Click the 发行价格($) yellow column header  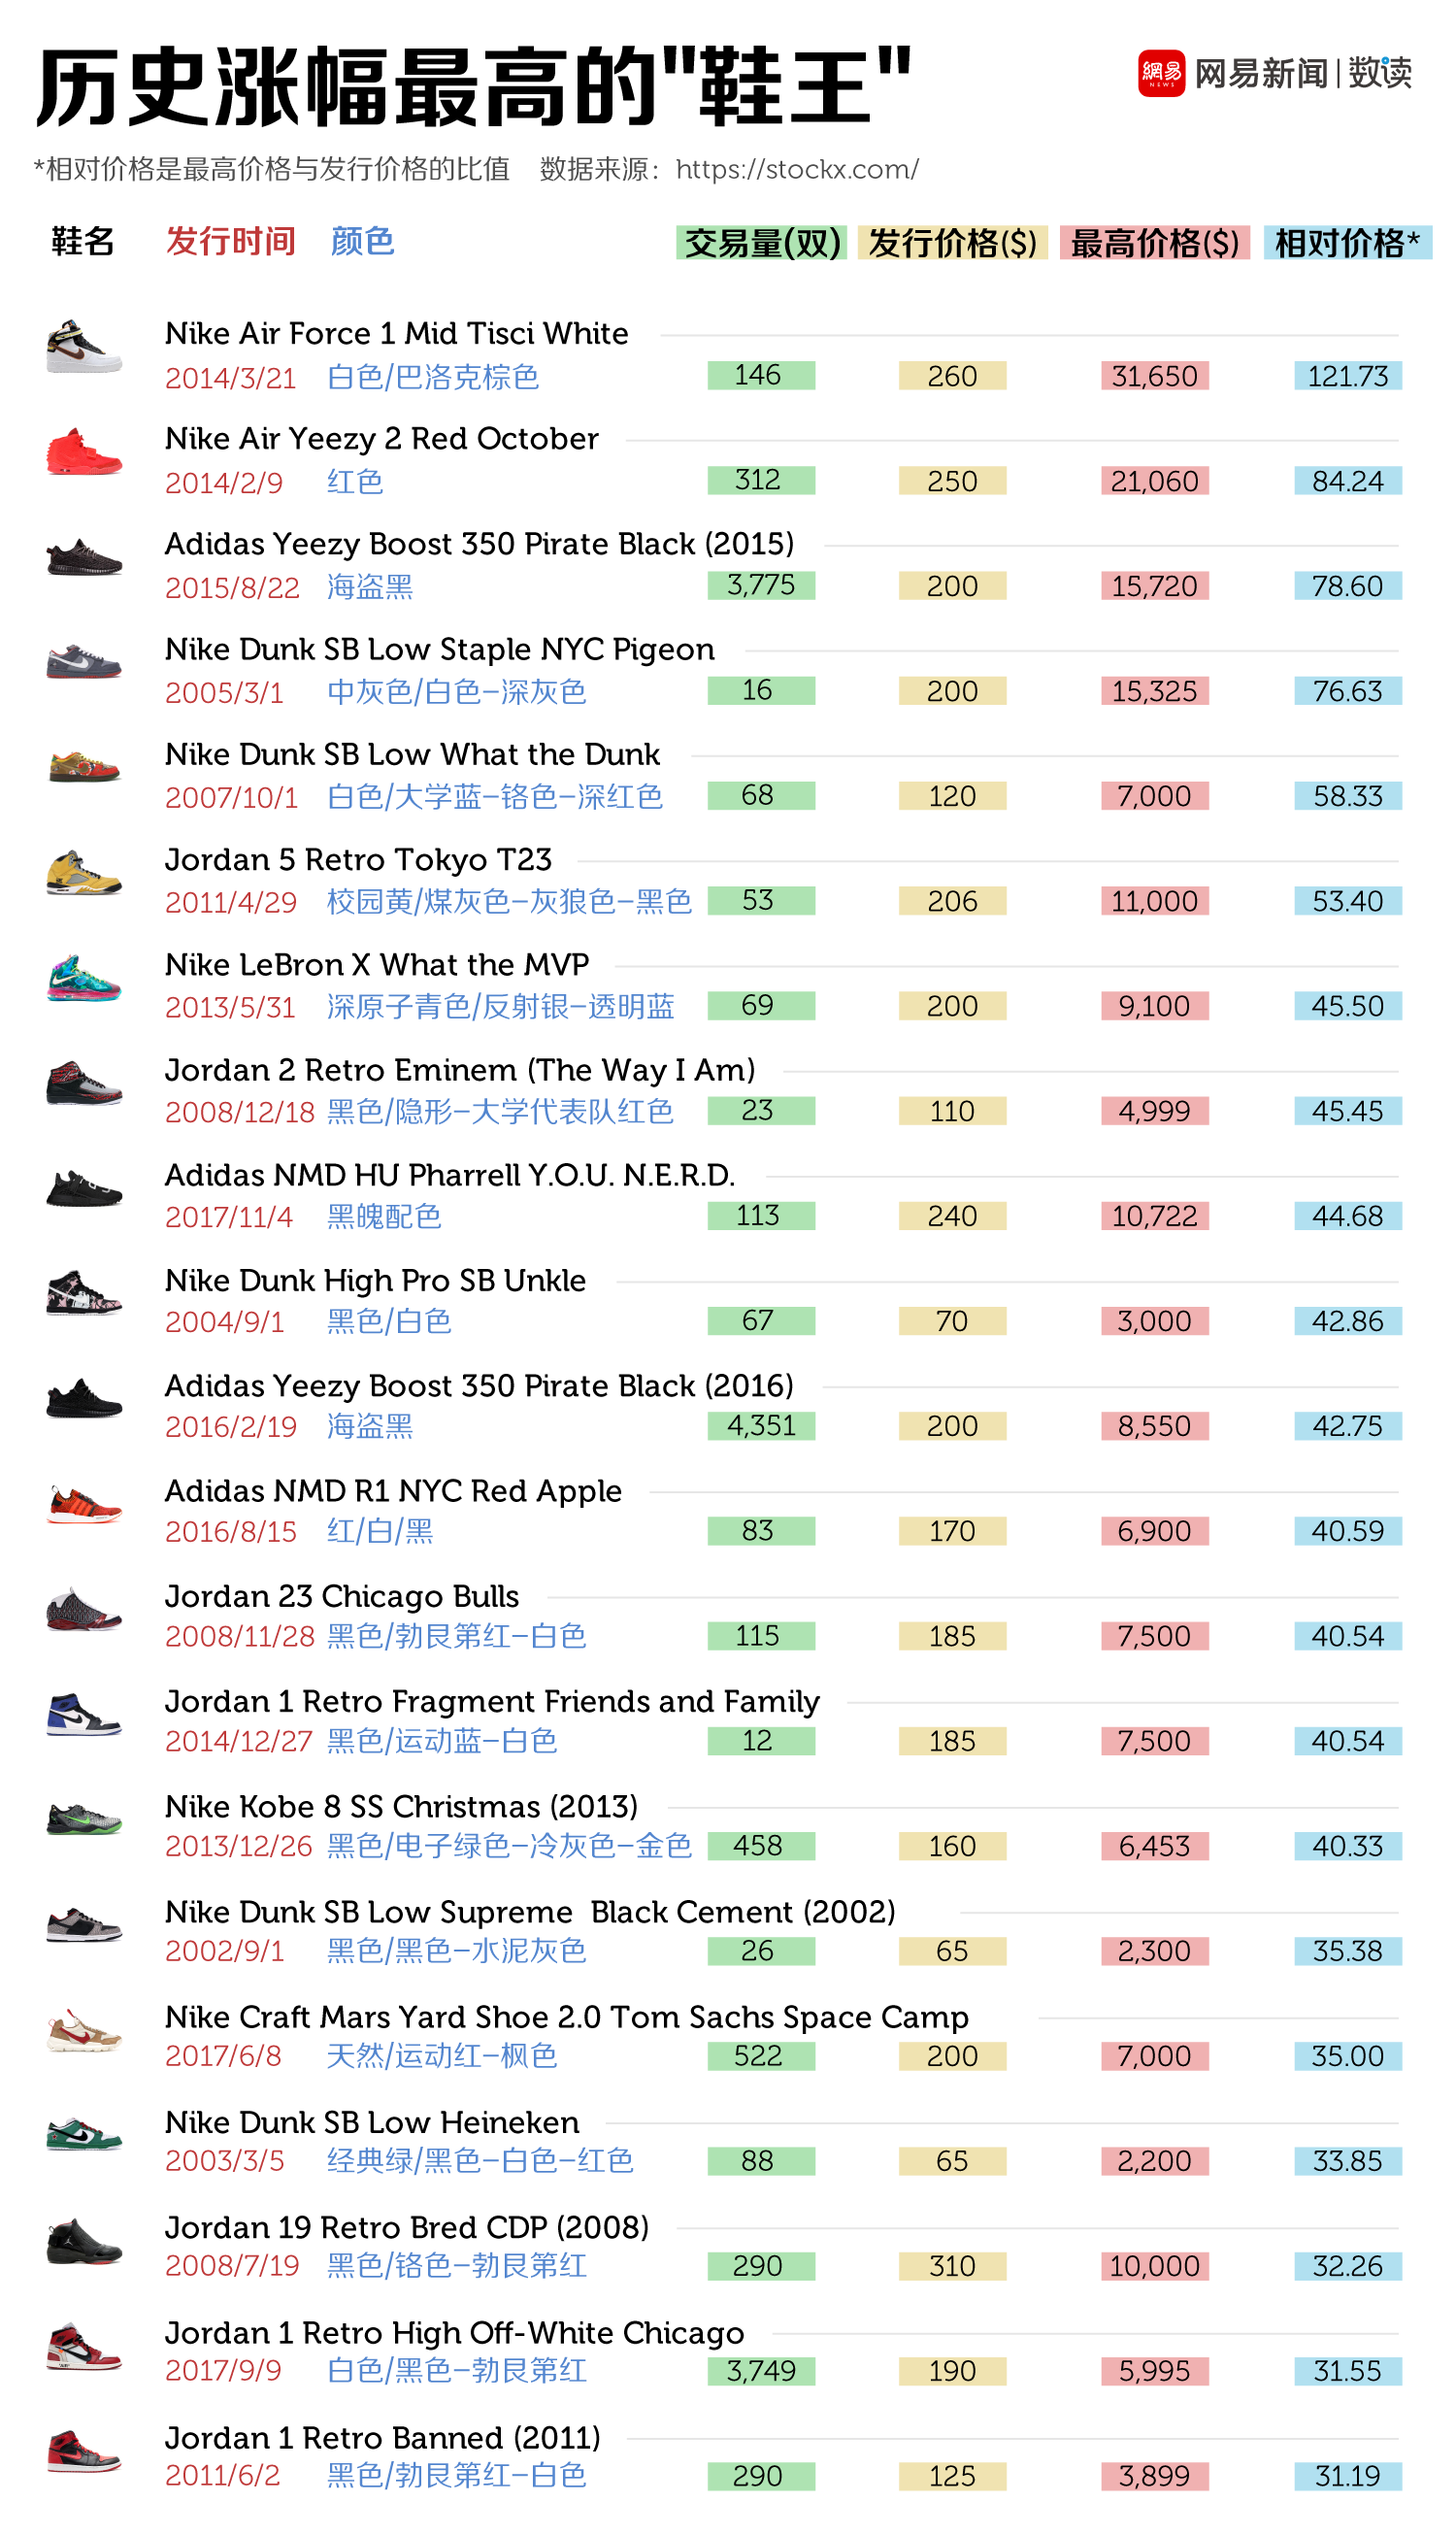952,243
